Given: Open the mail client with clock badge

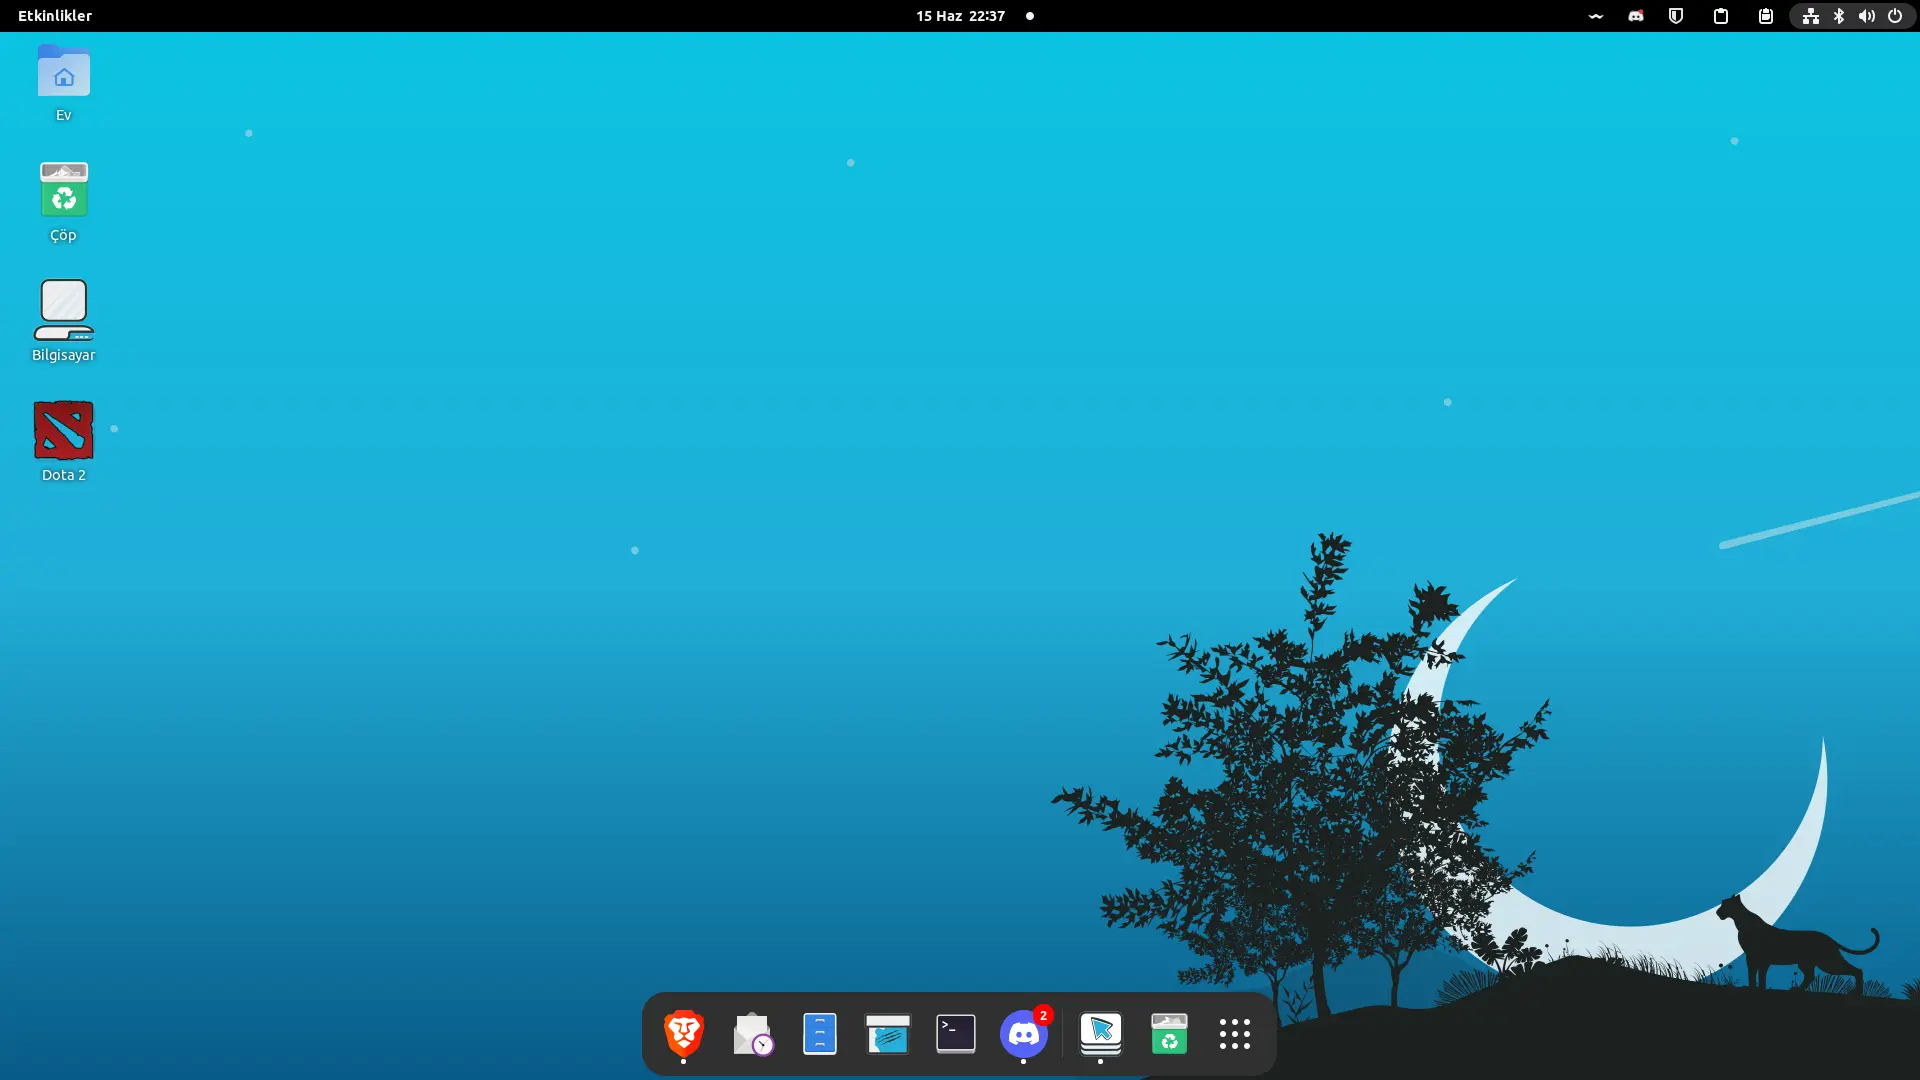Looking at the screenshot, I should [x=752, y=1033].
